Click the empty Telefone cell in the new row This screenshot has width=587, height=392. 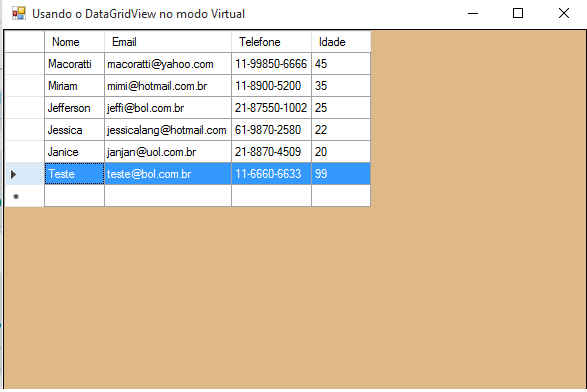(x=271, y=196)
